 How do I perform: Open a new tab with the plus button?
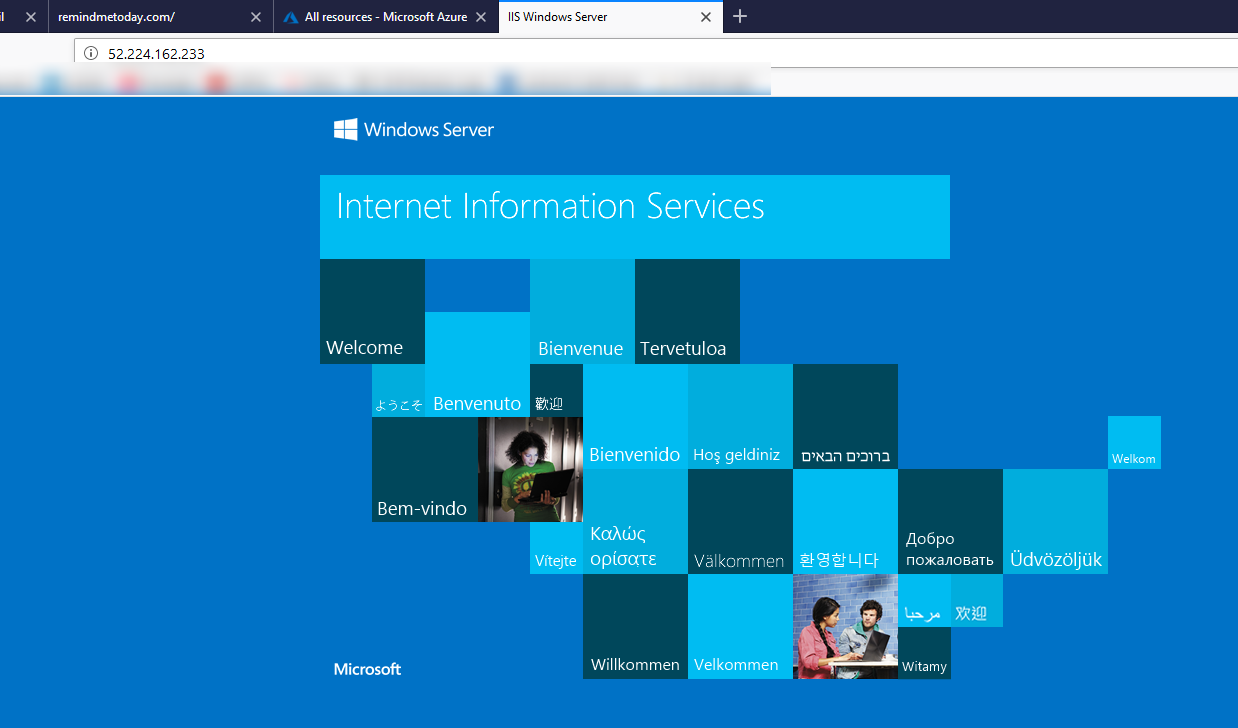click(x=740, y=16)
